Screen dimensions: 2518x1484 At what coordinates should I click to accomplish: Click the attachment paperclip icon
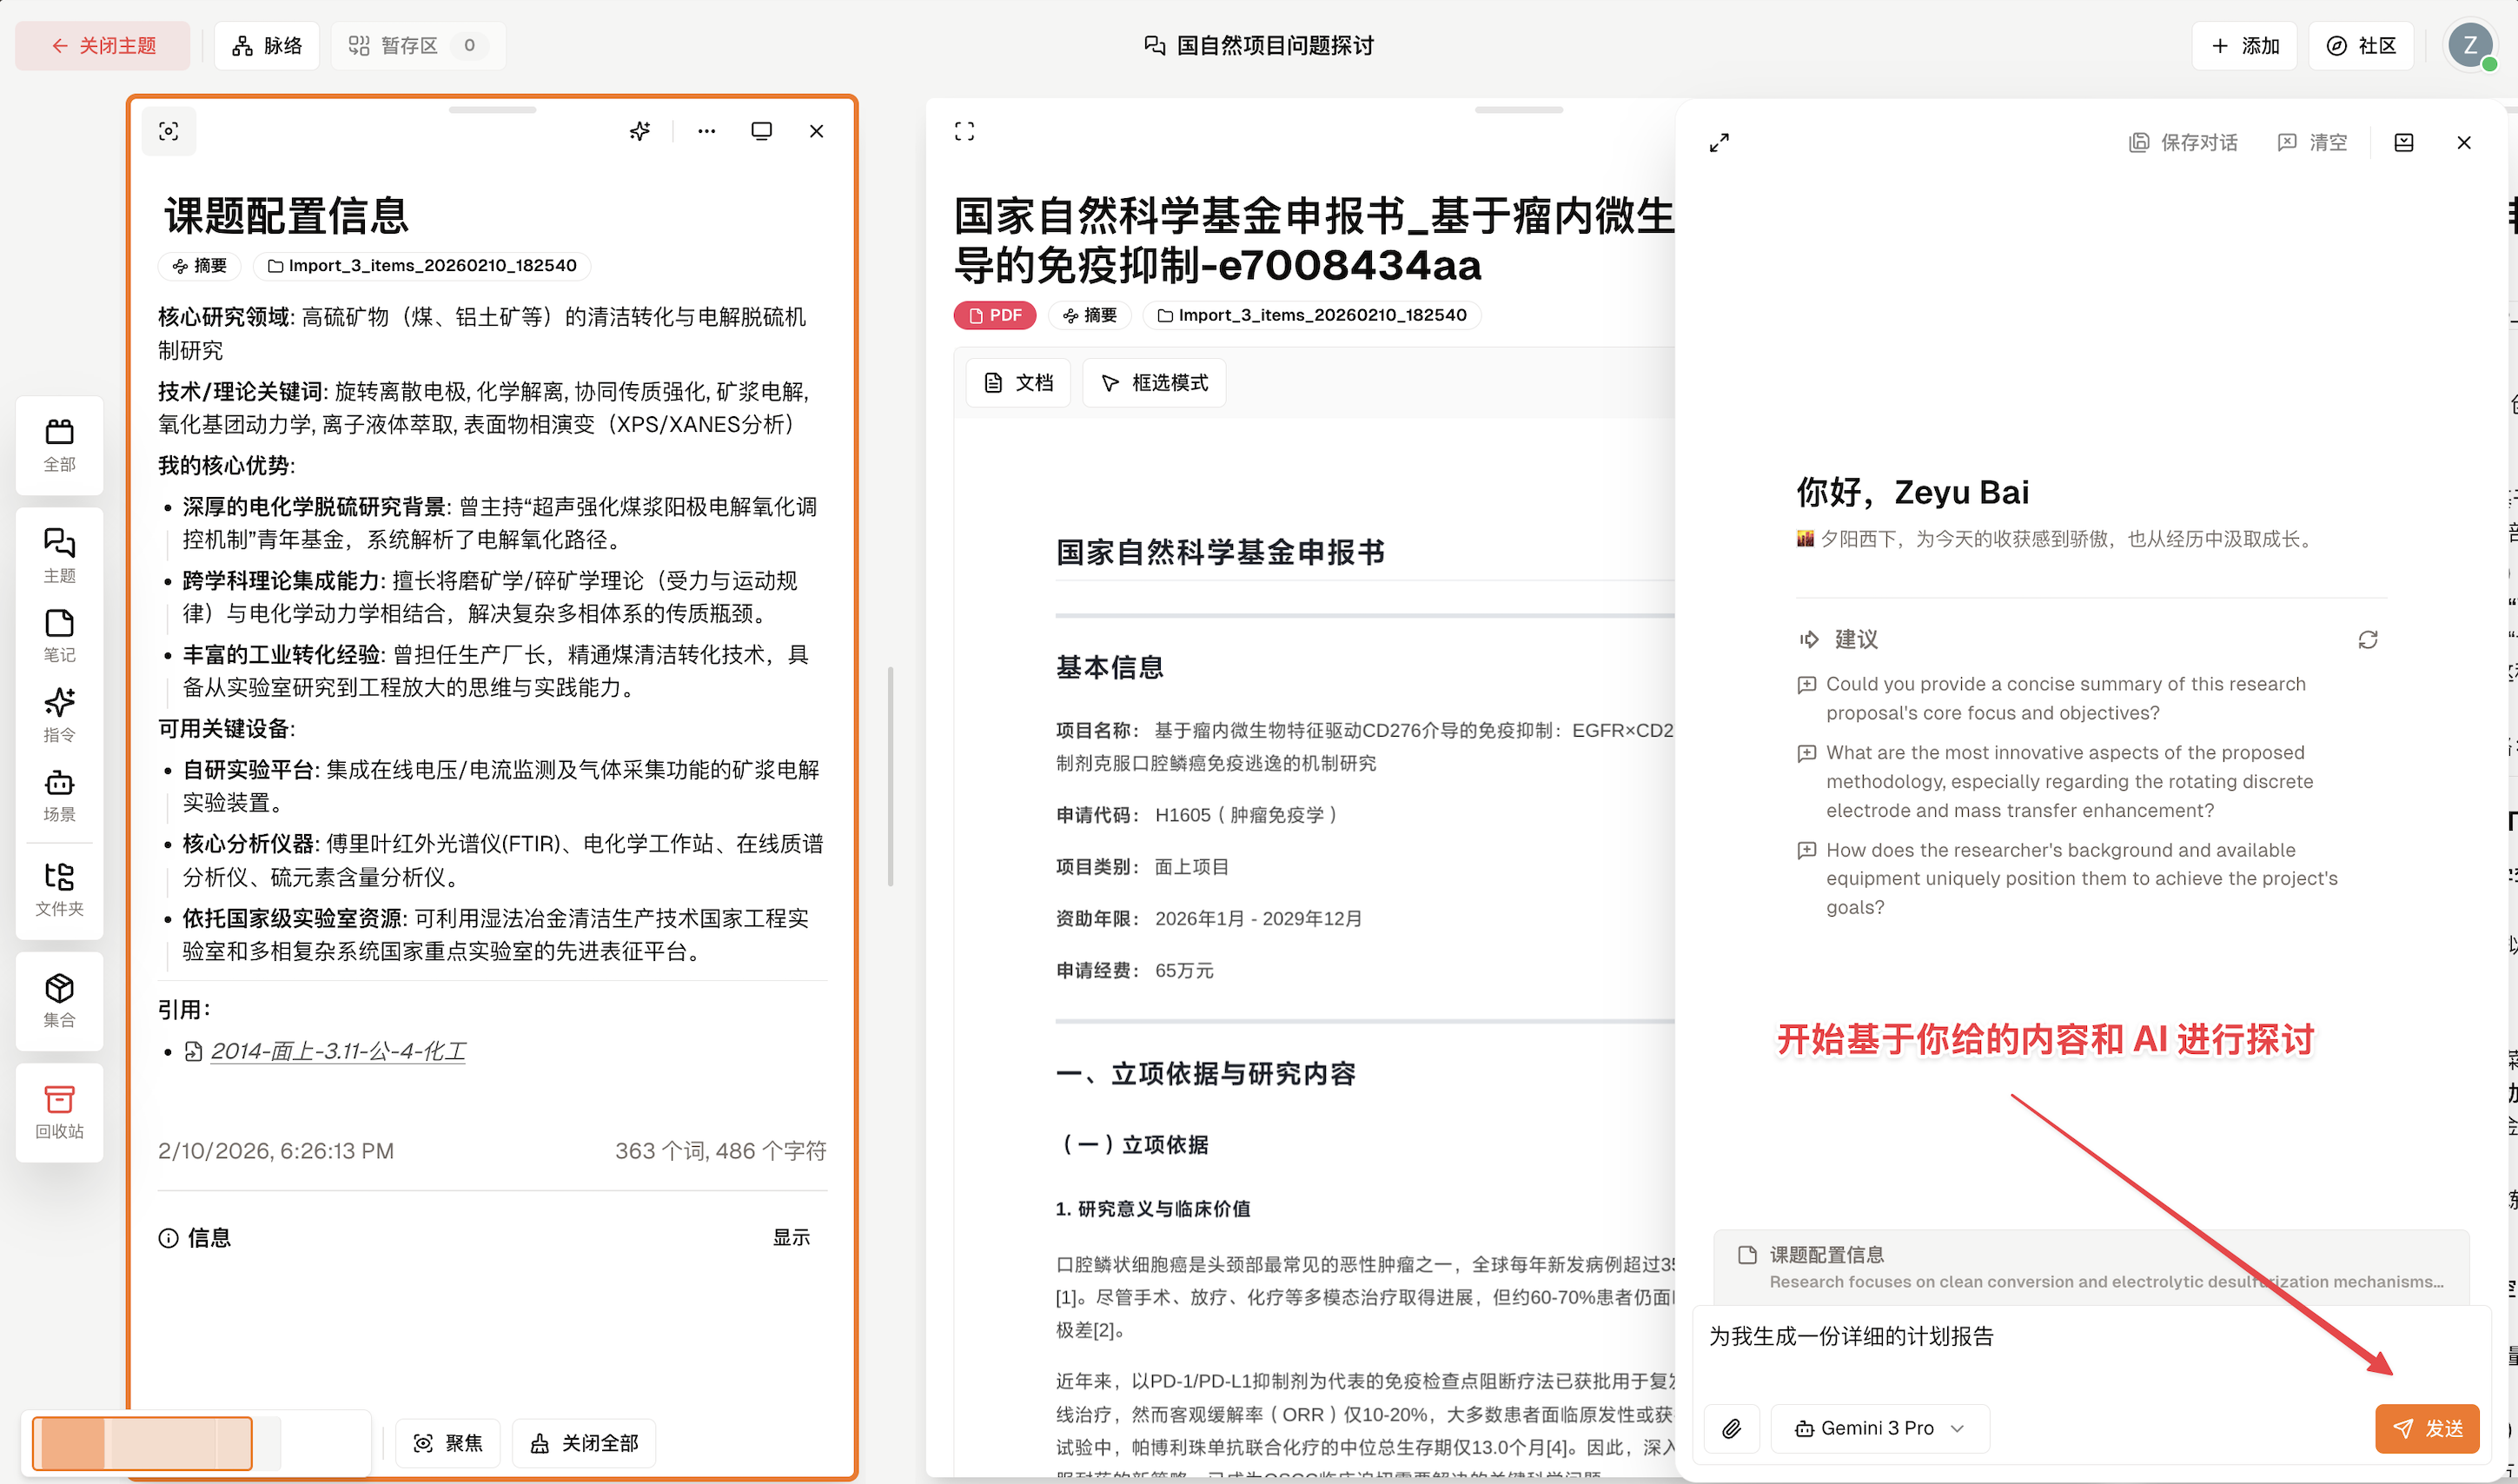point(1731,1428)
